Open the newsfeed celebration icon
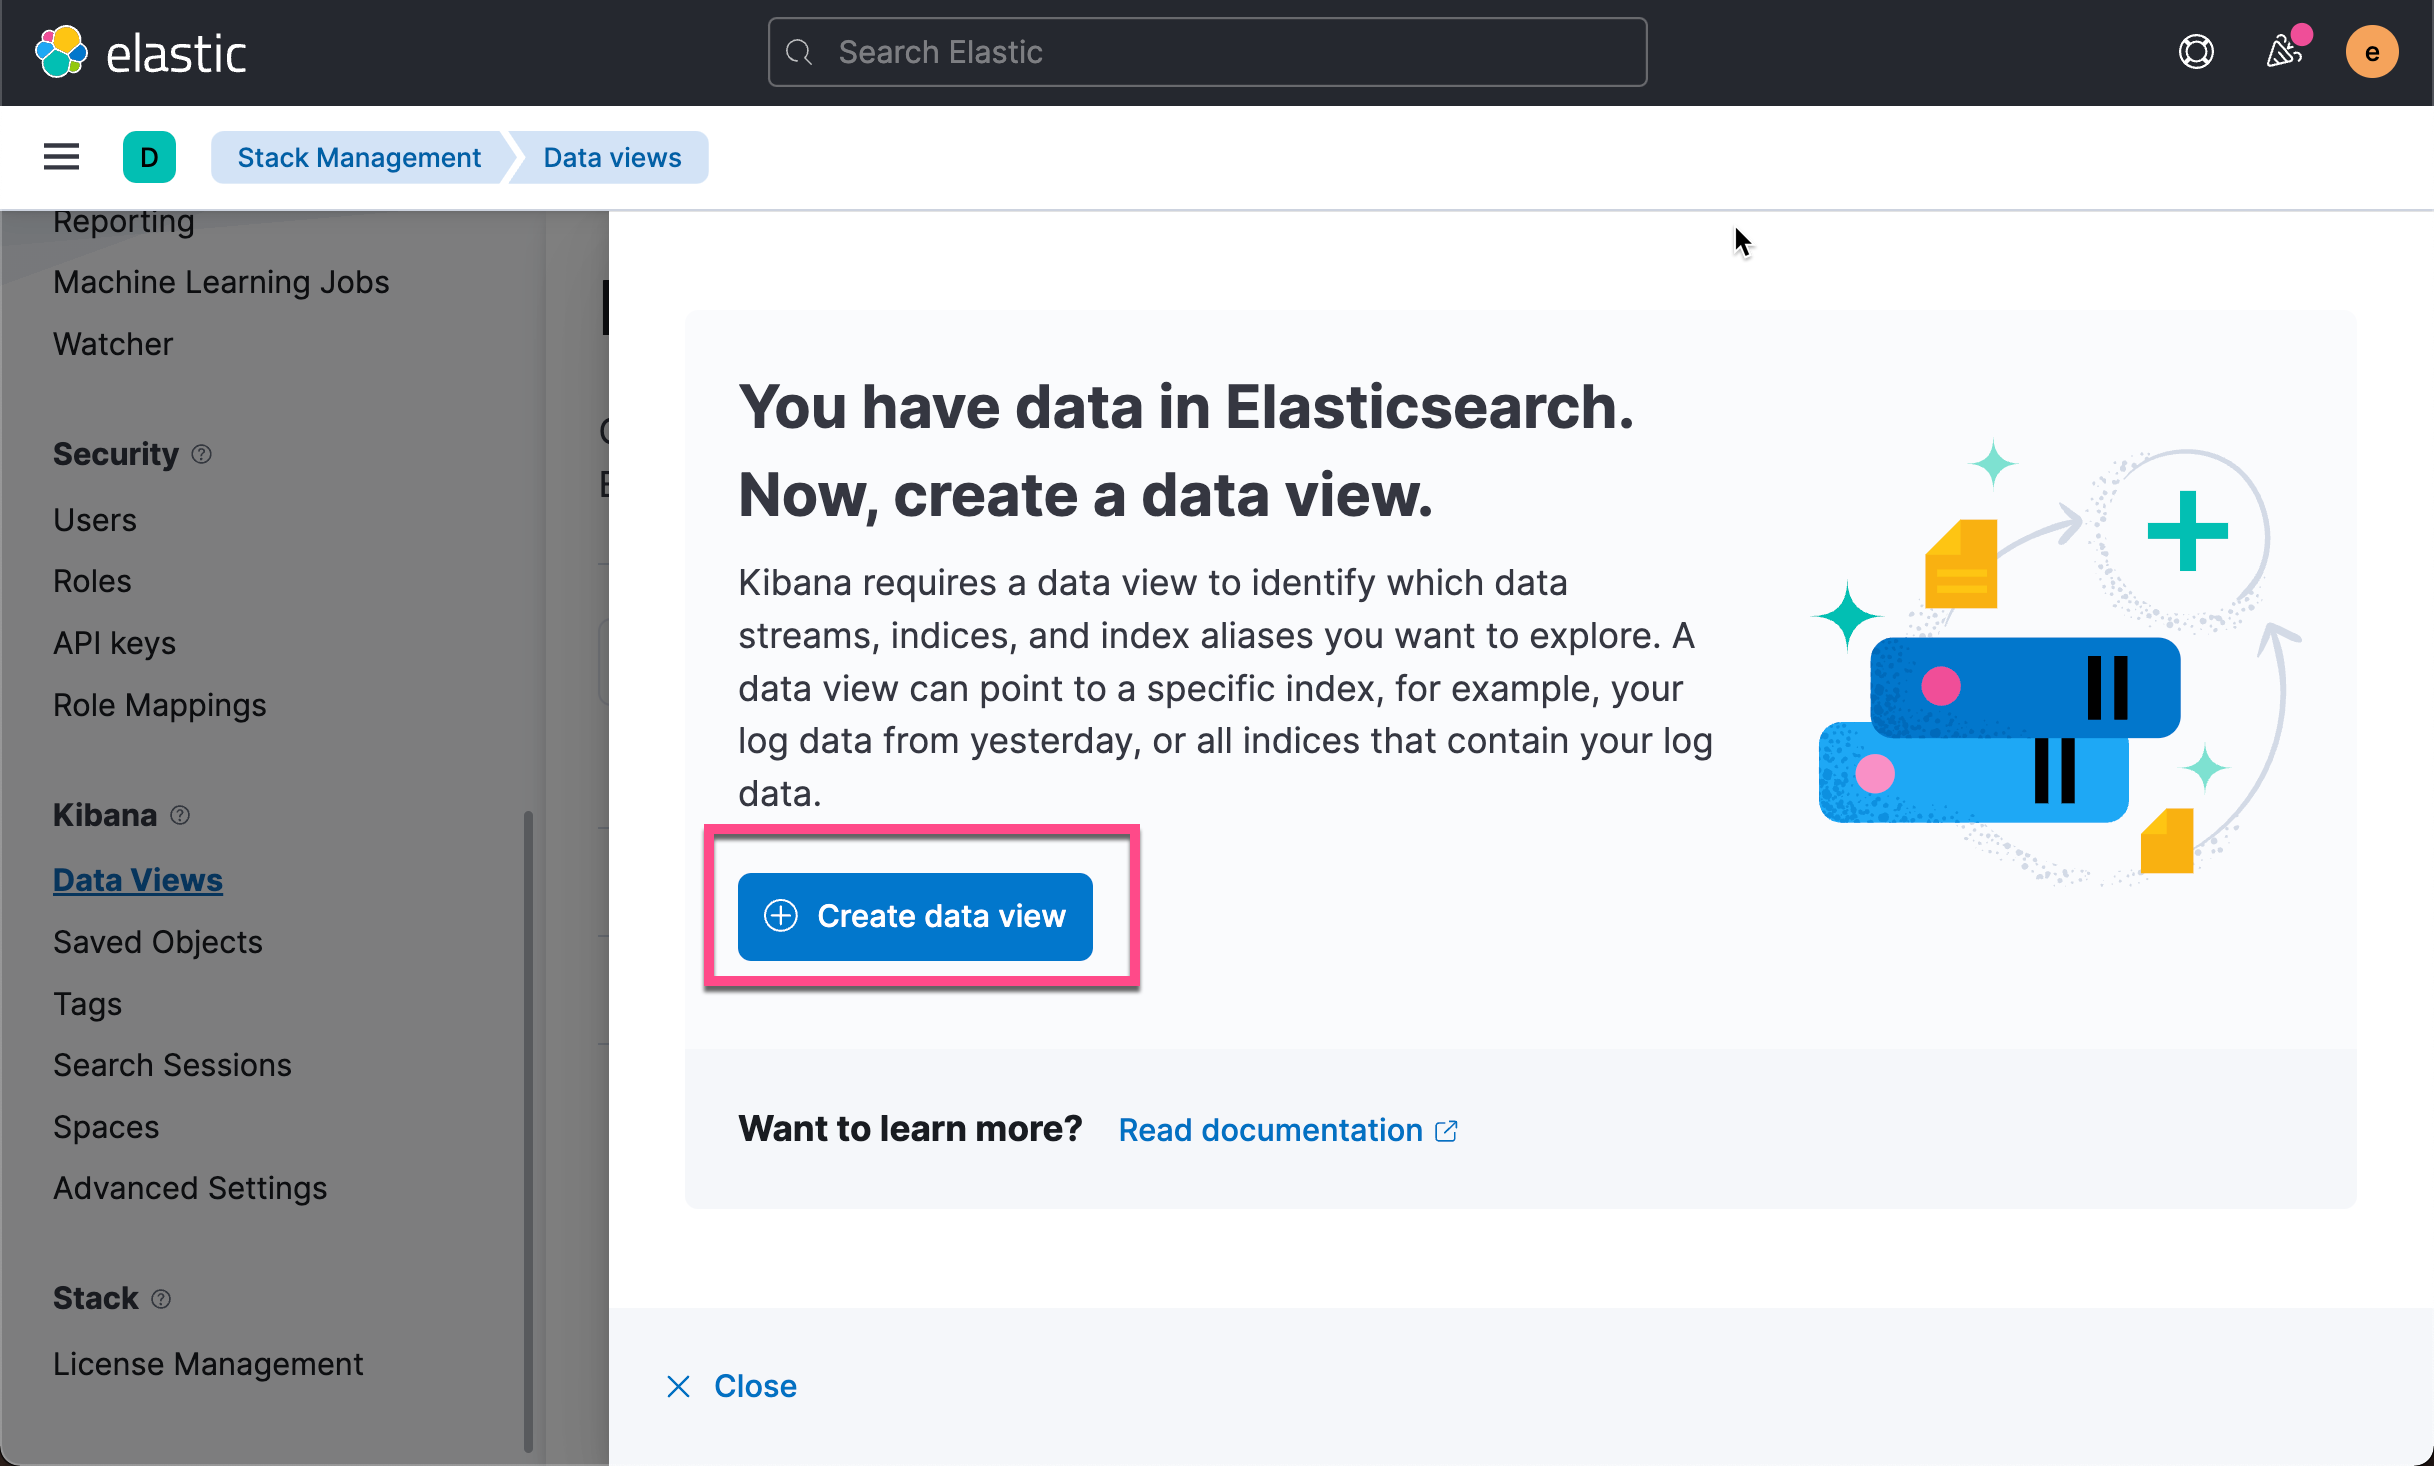This screenshot has width=2434, height=1466. point(2284,52)
